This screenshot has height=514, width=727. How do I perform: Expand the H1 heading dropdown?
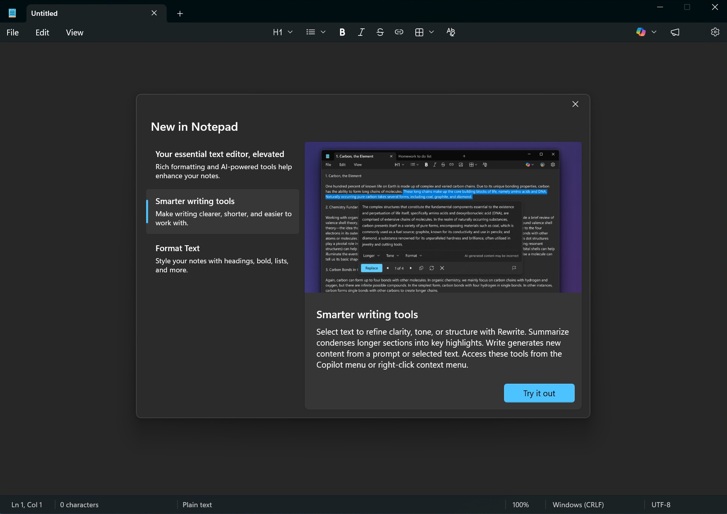[283, 32]
